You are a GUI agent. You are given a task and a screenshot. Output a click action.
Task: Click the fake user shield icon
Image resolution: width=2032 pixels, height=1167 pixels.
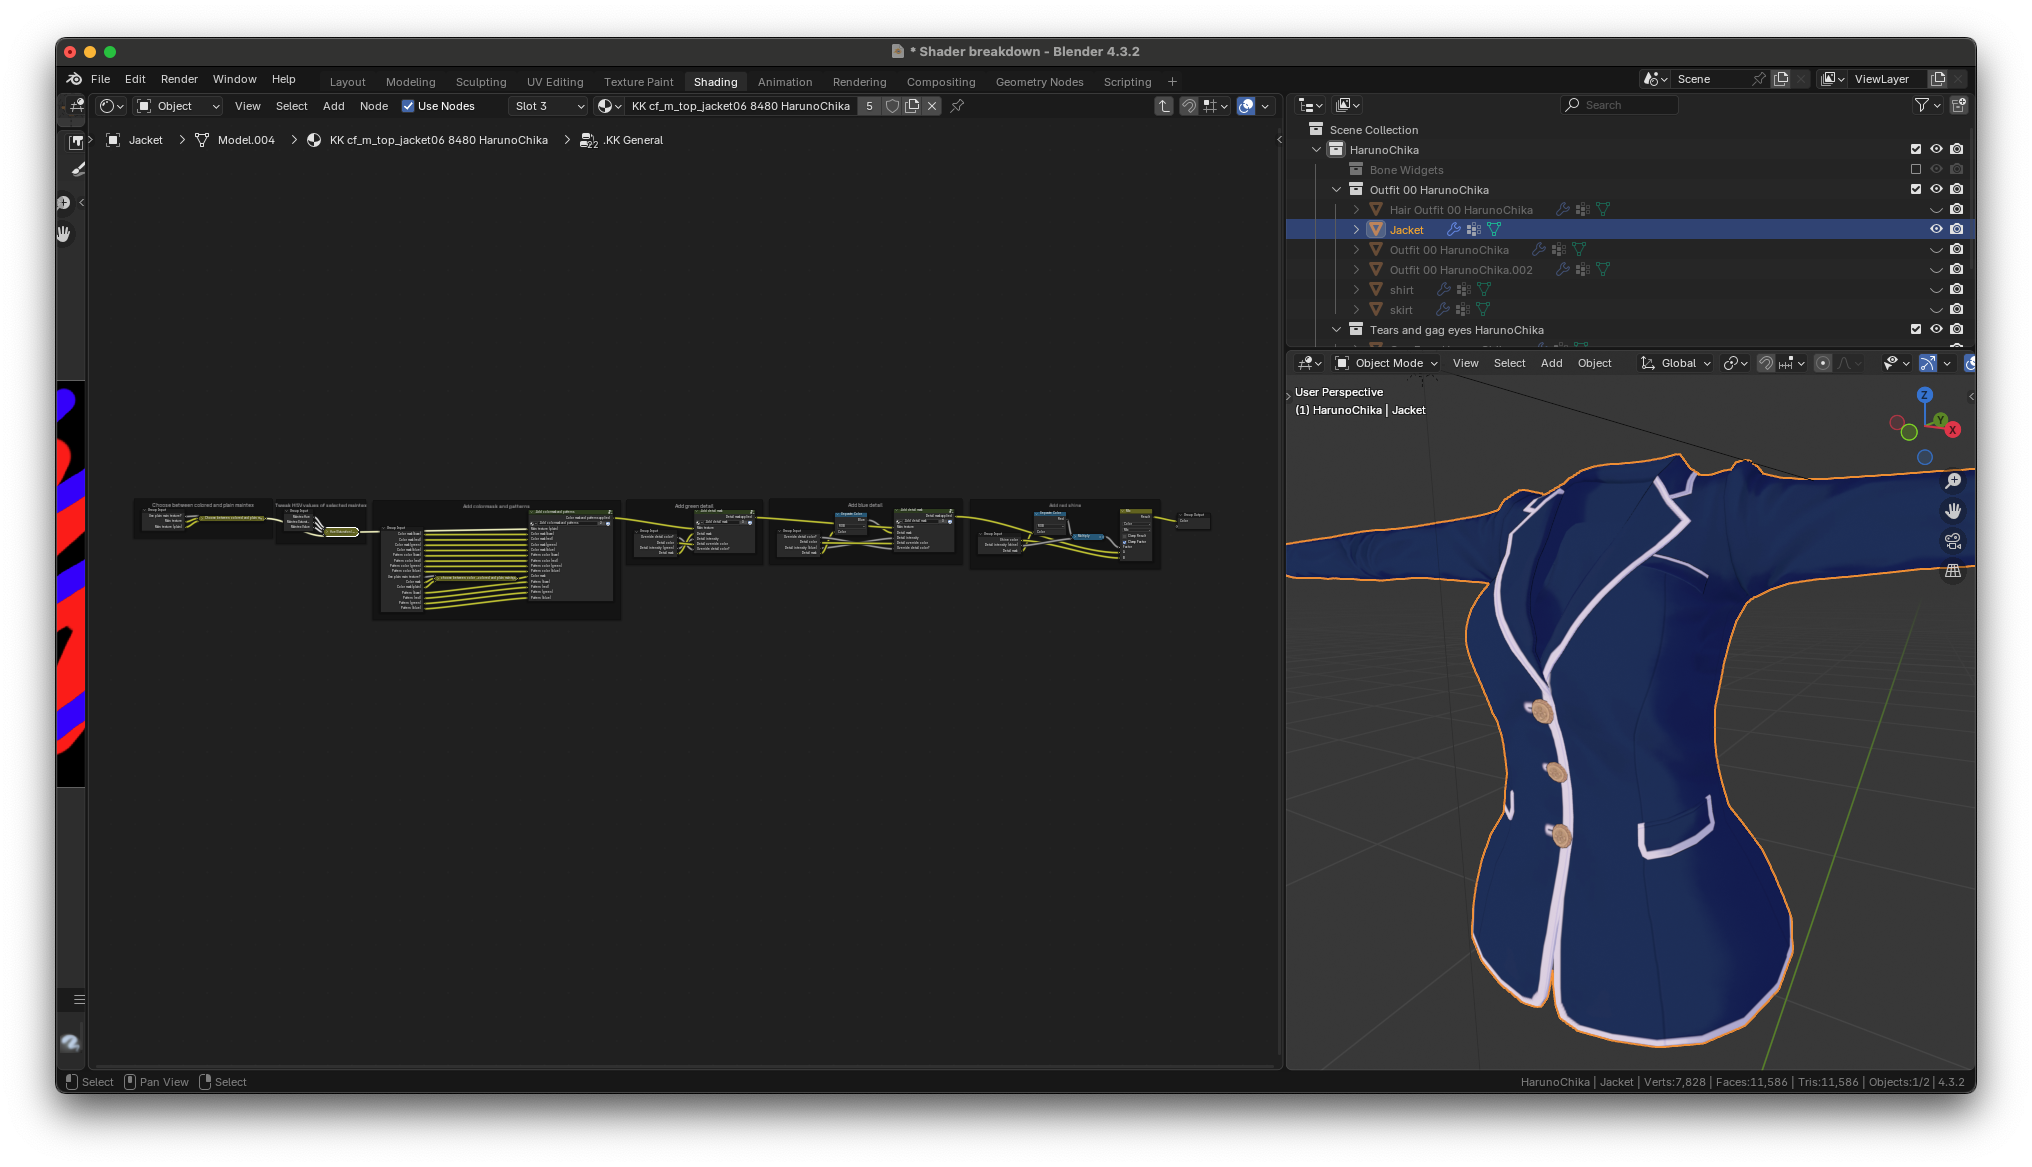click(x=892, y=106)
